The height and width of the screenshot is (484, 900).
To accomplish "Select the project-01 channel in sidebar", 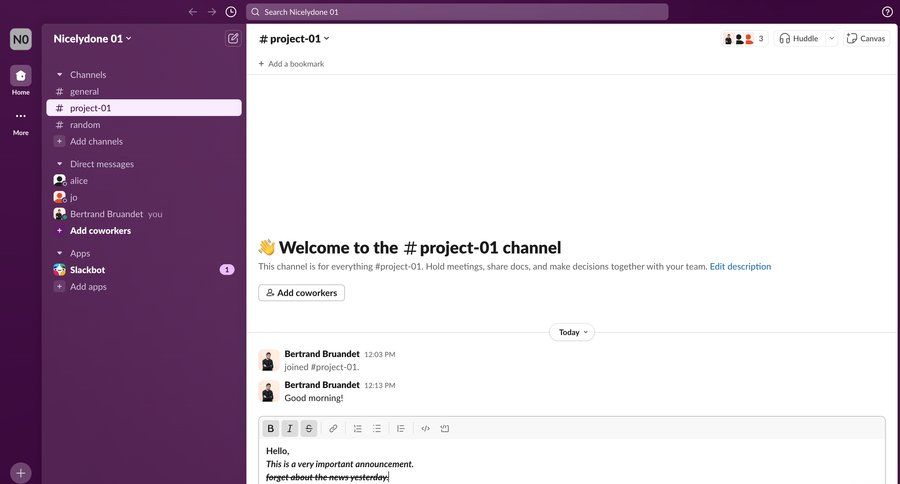I will (143, 108).
